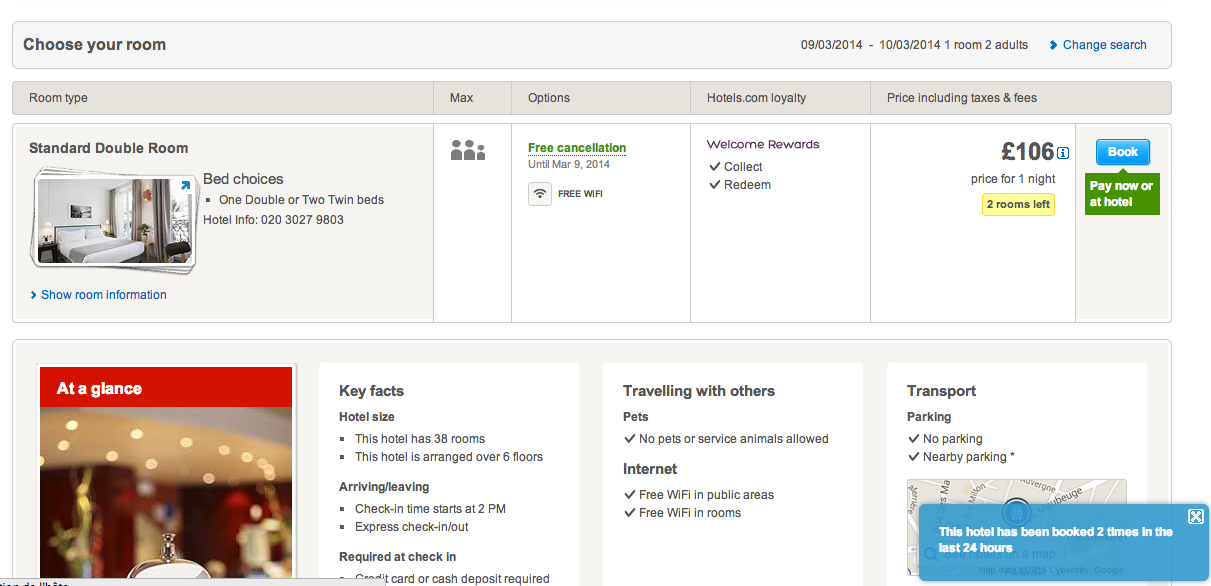
Task: Click the FREE WIFI label
Action: click(580, 194)
